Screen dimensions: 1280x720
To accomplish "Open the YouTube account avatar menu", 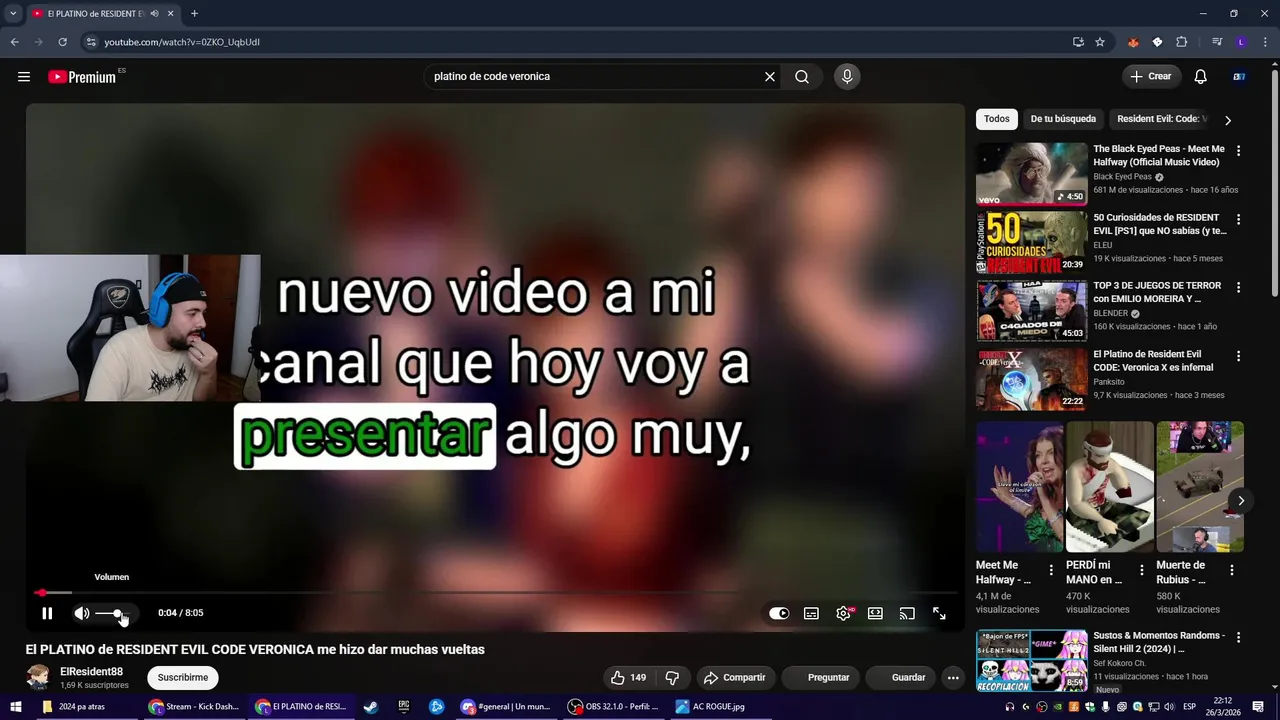I will click(x=1239, y=77).
